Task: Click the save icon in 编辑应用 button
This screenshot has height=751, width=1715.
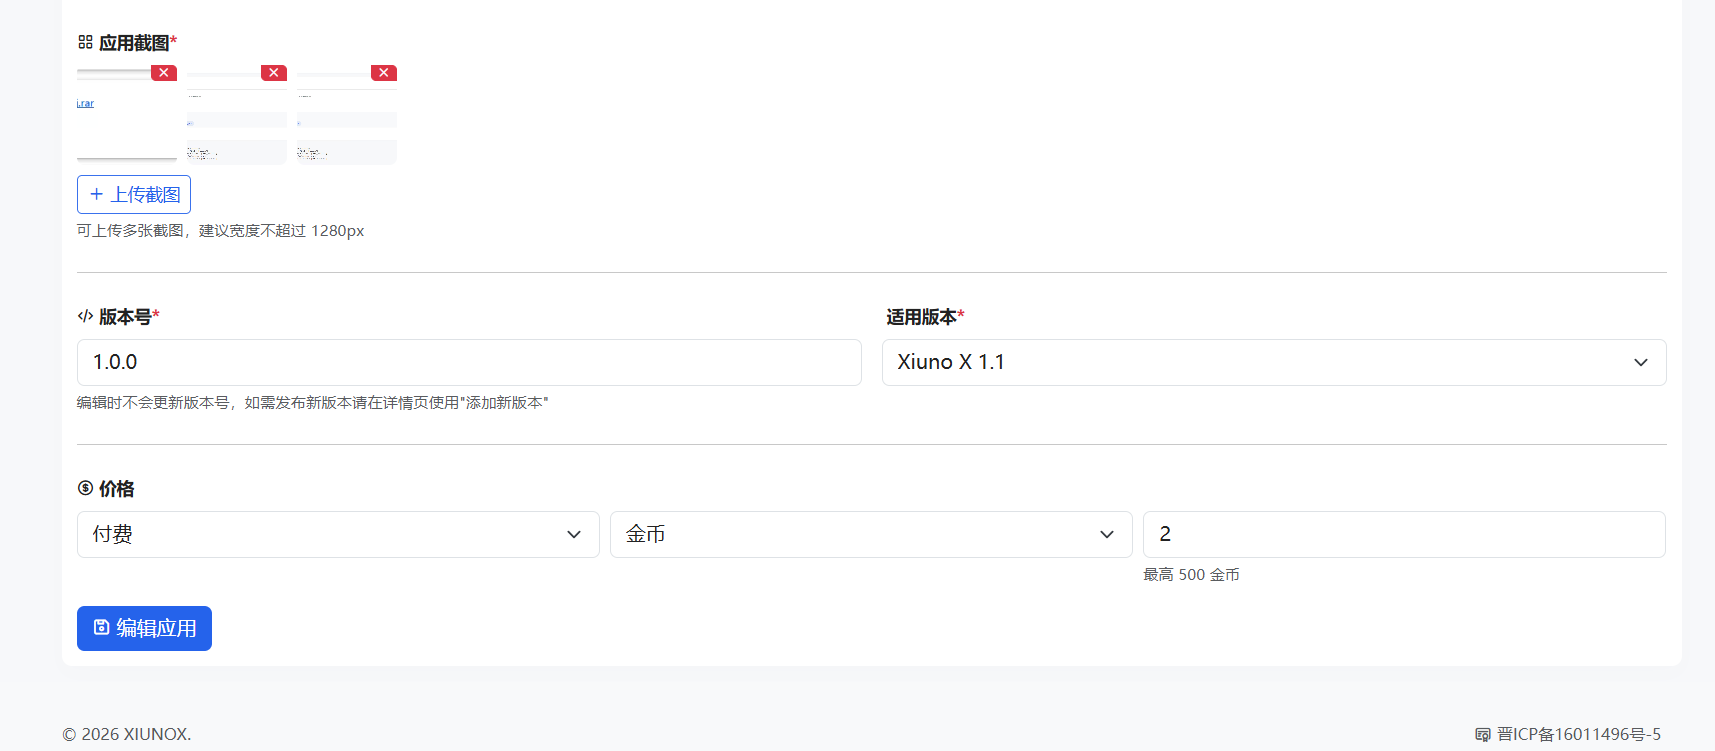Action: pyautogui.click(x=101, y=627)
